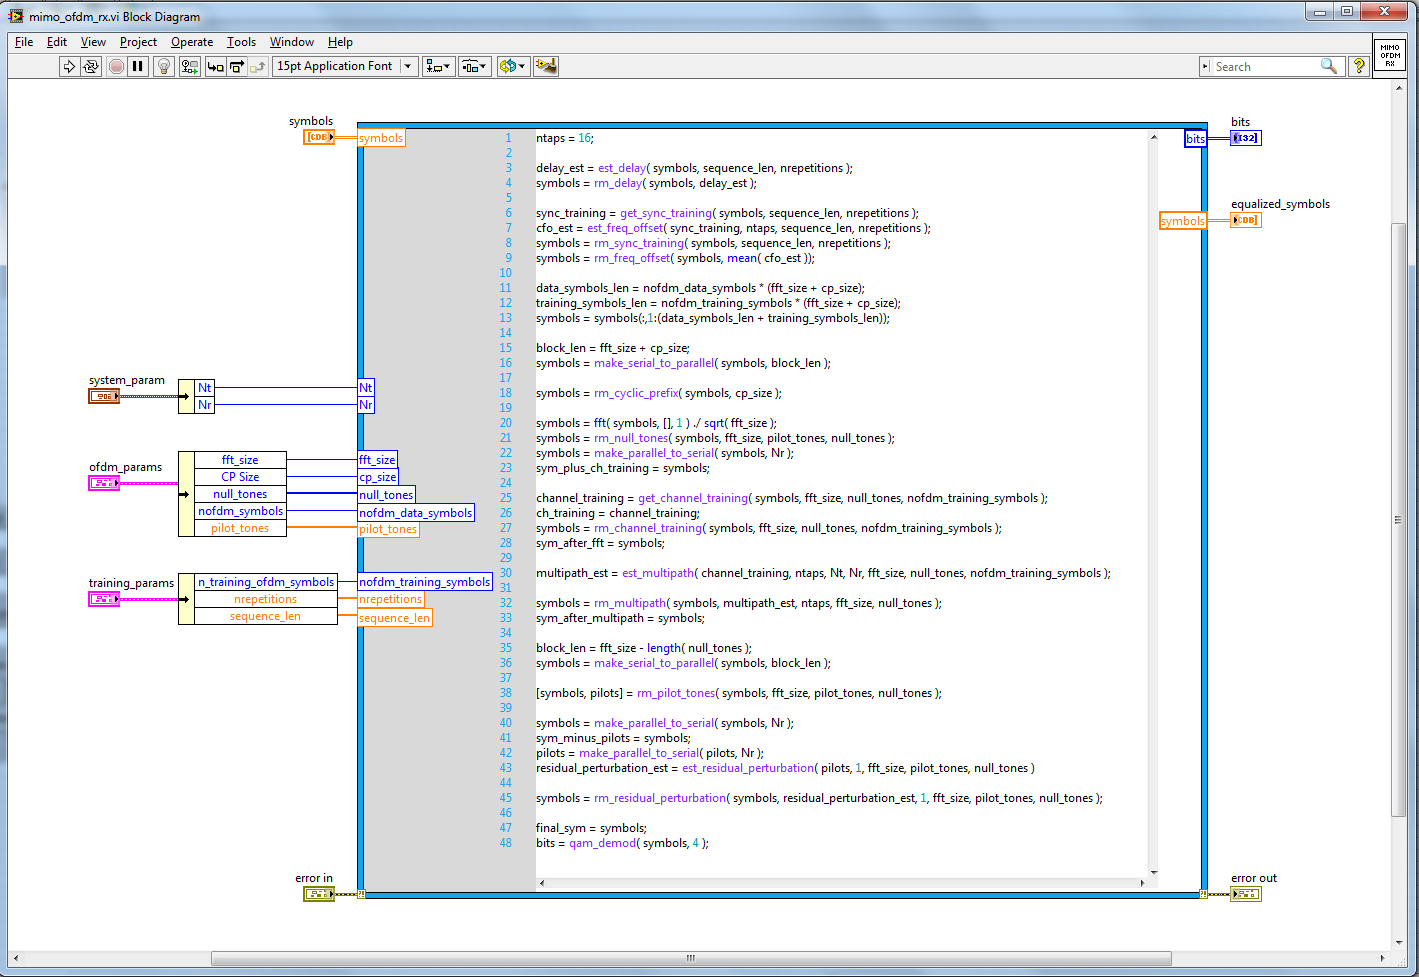This screenshot has width=1419, height=977.
Task: Click in the Search input field
Action: (x=1264, y=66)
